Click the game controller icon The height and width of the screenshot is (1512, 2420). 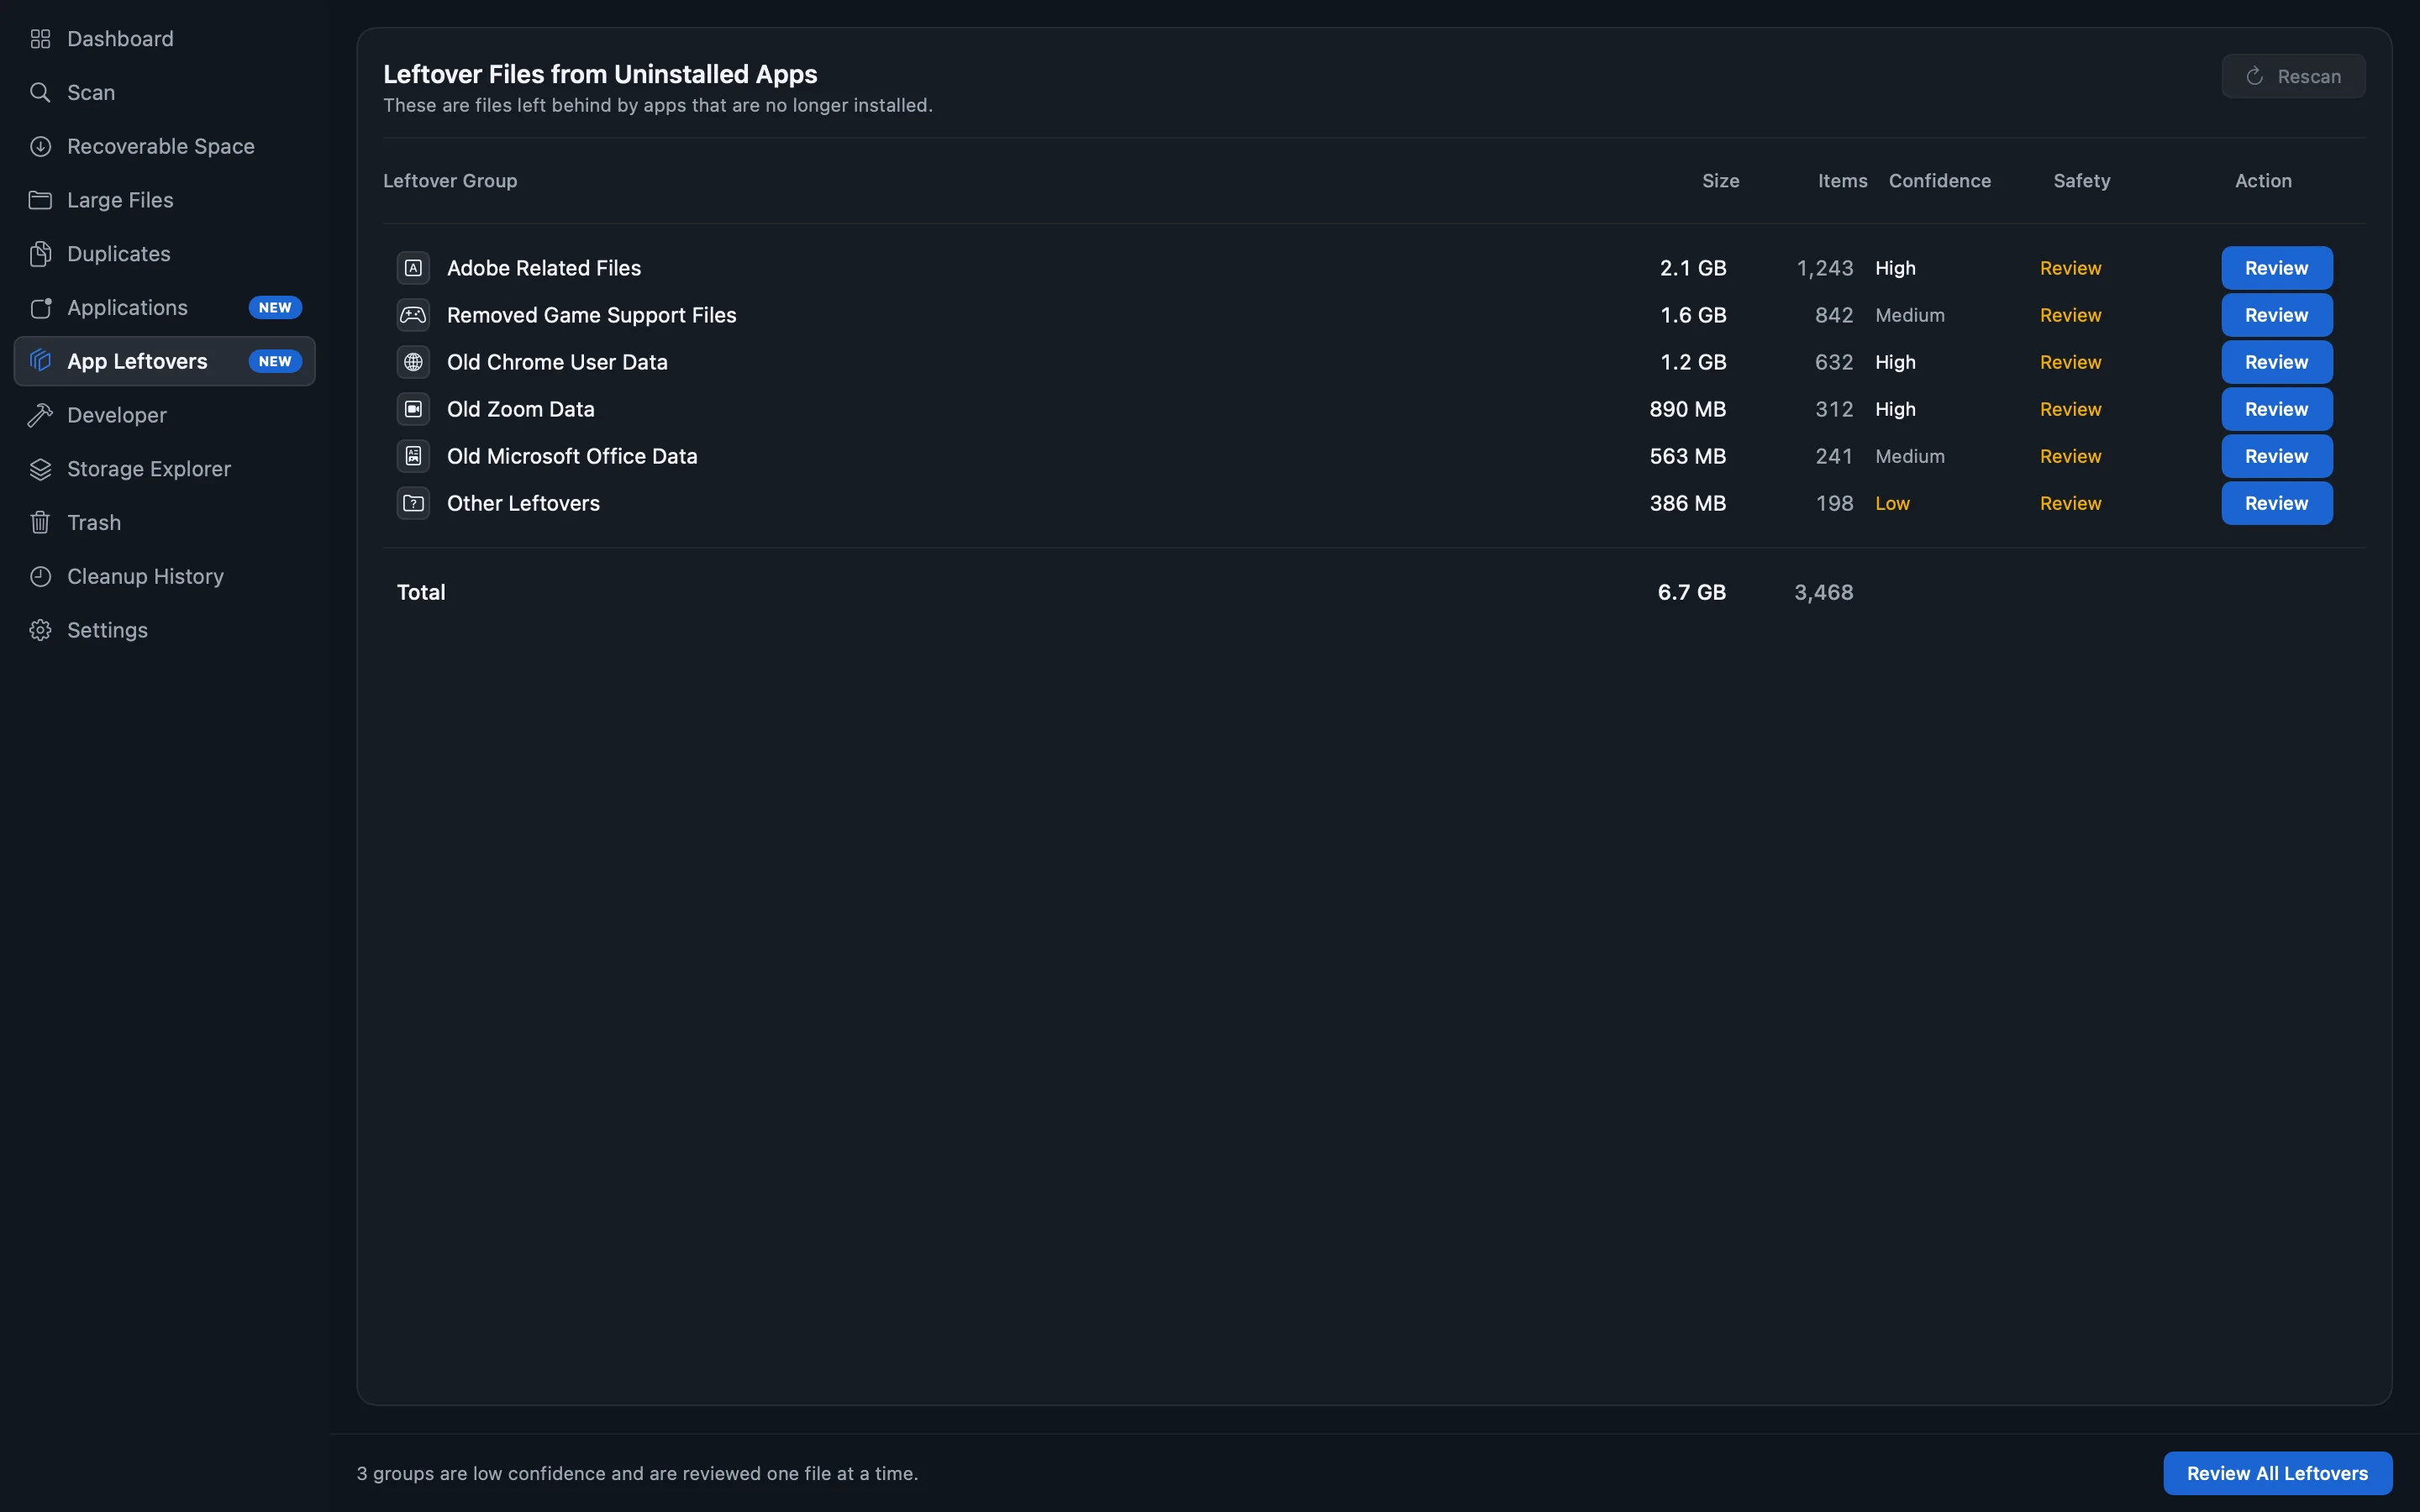point(413,315)
